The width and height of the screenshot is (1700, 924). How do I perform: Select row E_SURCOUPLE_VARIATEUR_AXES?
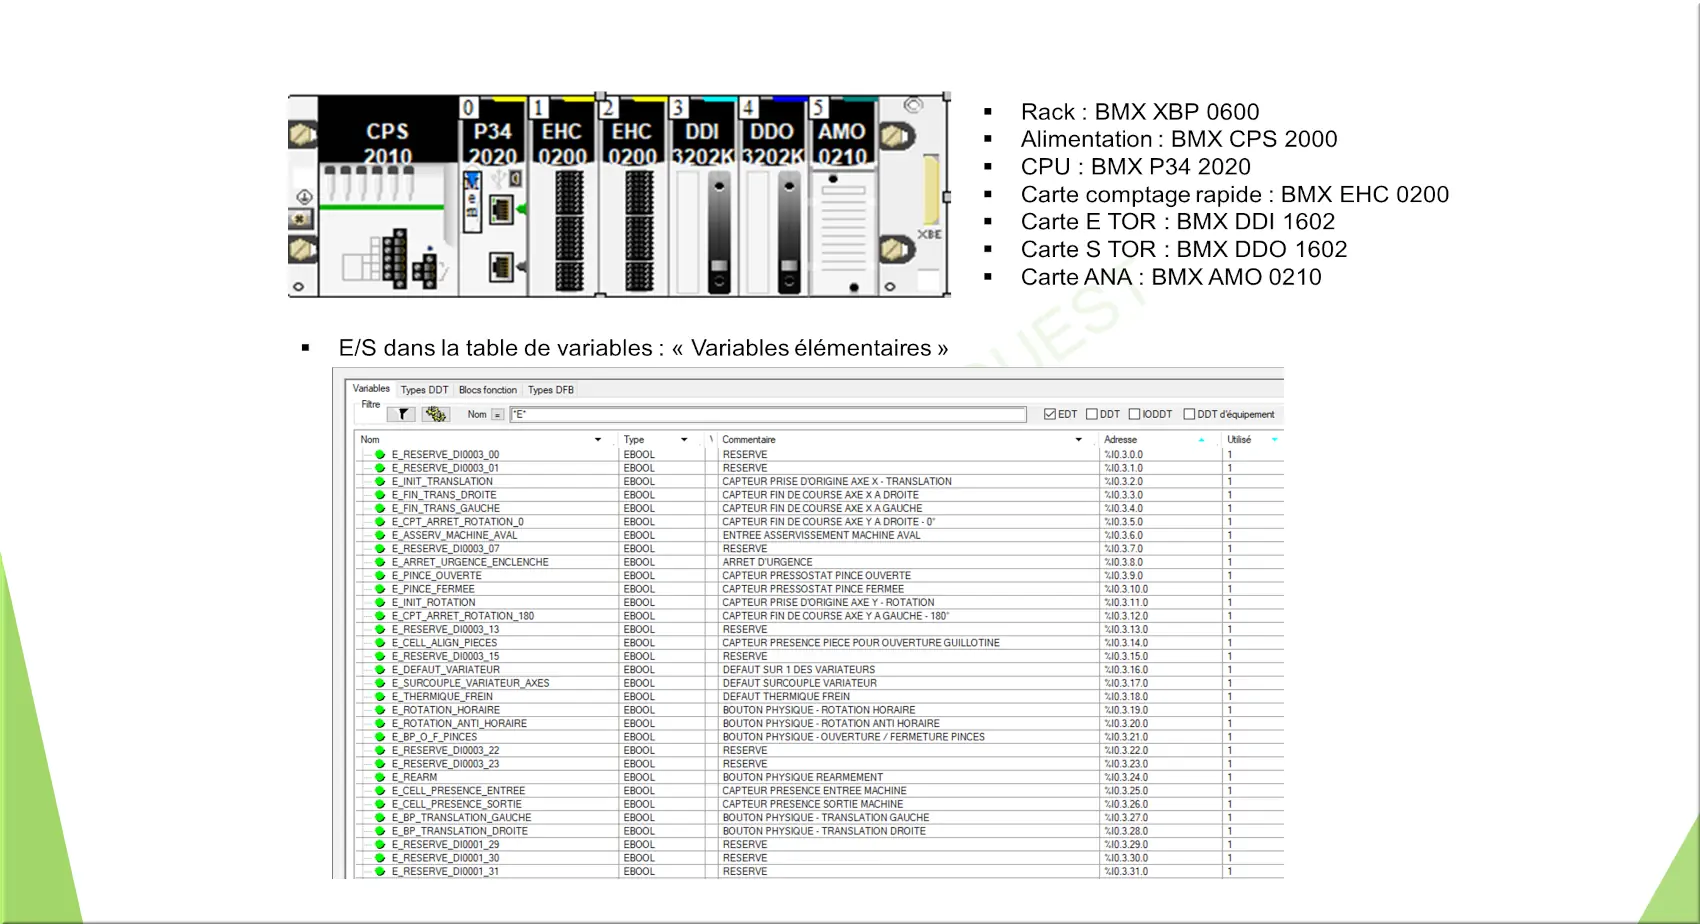[820, 684]
